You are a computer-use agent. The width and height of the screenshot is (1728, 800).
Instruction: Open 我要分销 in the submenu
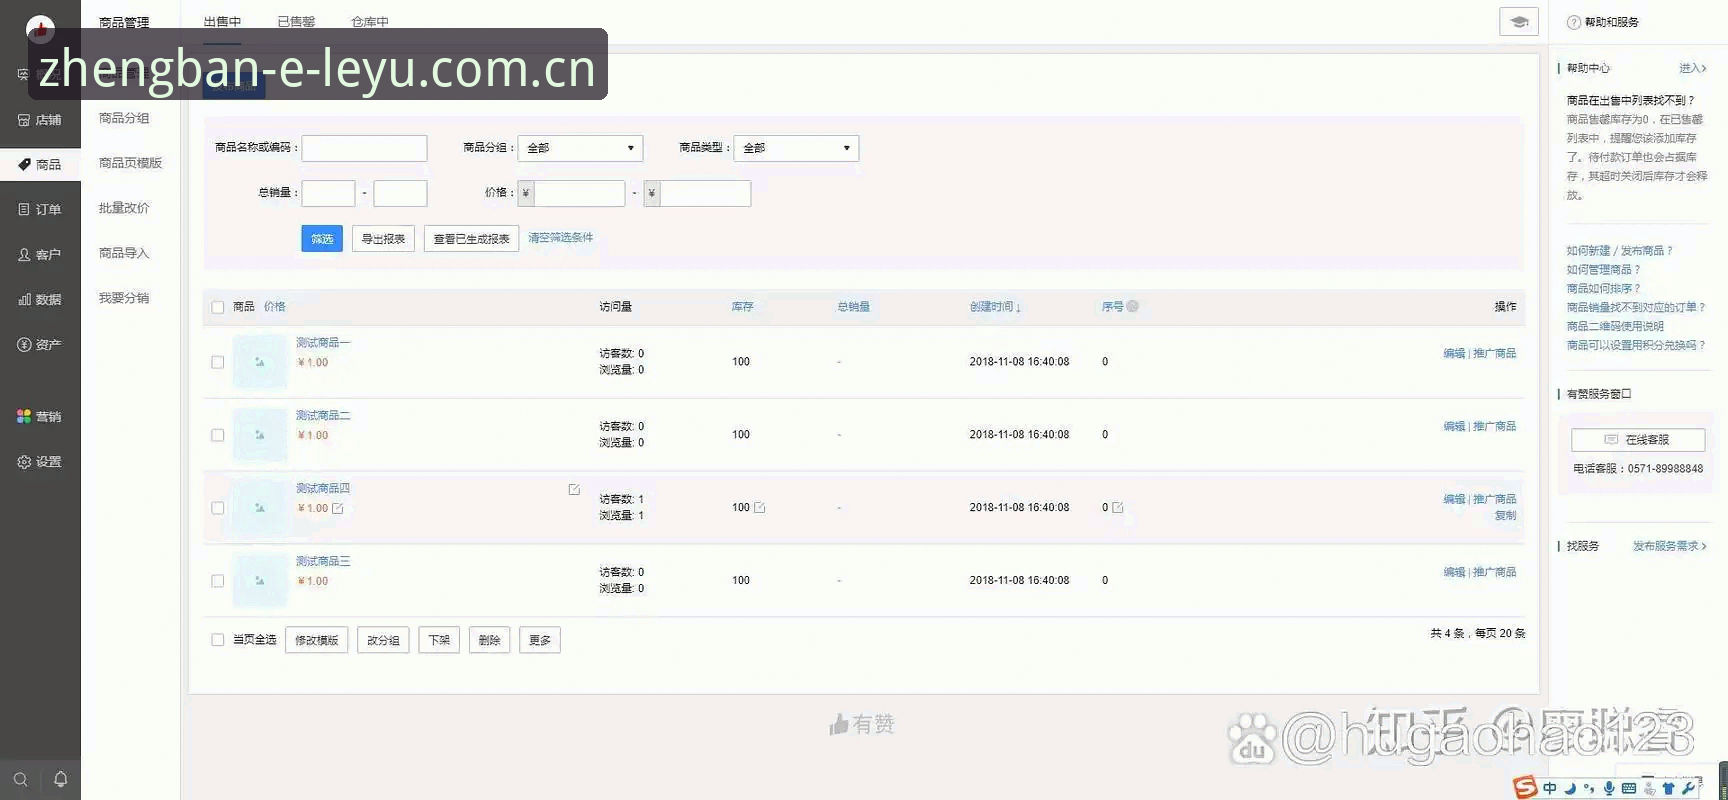124,298
